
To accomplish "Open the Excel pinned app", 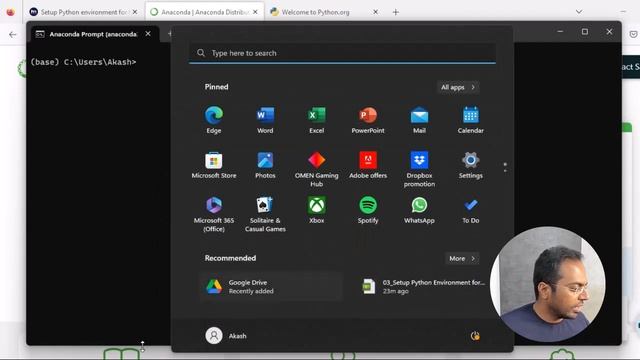I will (316, 120).
